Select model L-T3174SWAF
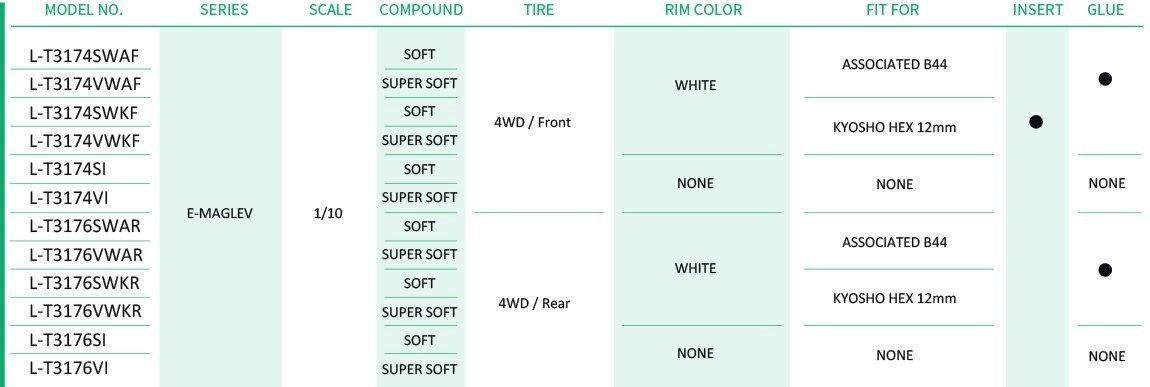The height and width of the screenshot is (387, 1150). click(x=84, y=56)
